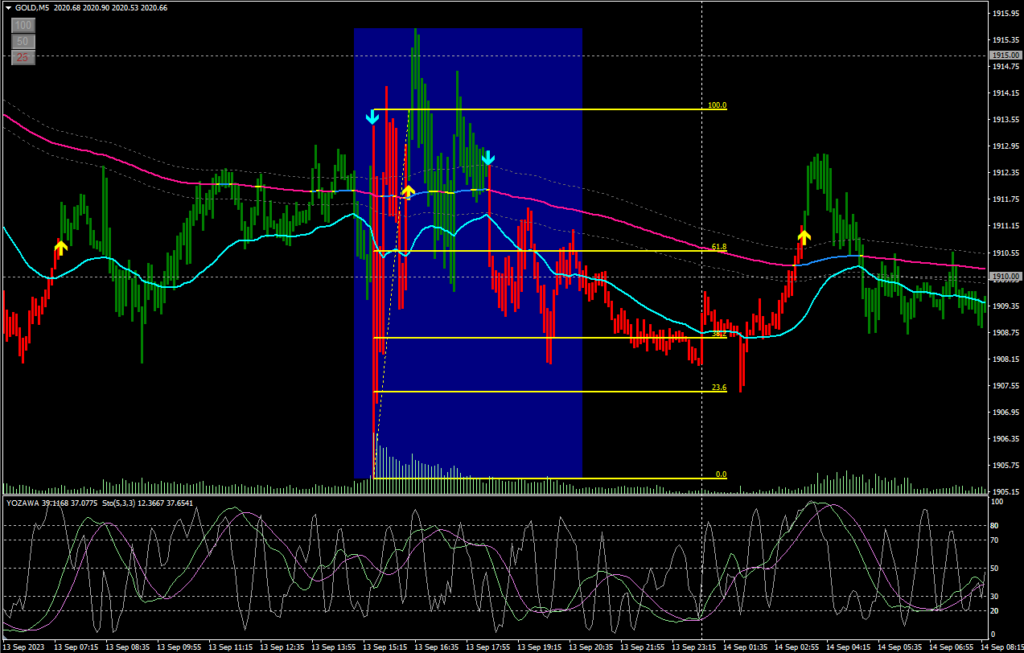Viewport: 1024px width, 653px height.
Task: Click the leftmost yellow up arrow signal
Action: (60, 246)
